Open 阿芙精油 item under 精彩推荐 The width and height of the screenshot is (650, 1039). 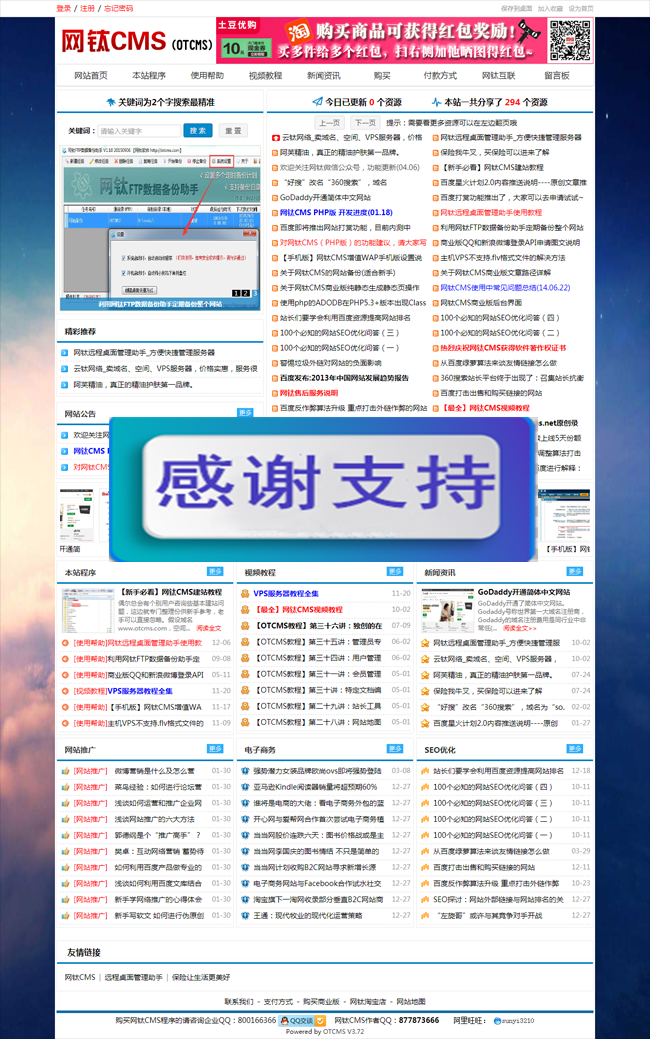tap(133, 384)
